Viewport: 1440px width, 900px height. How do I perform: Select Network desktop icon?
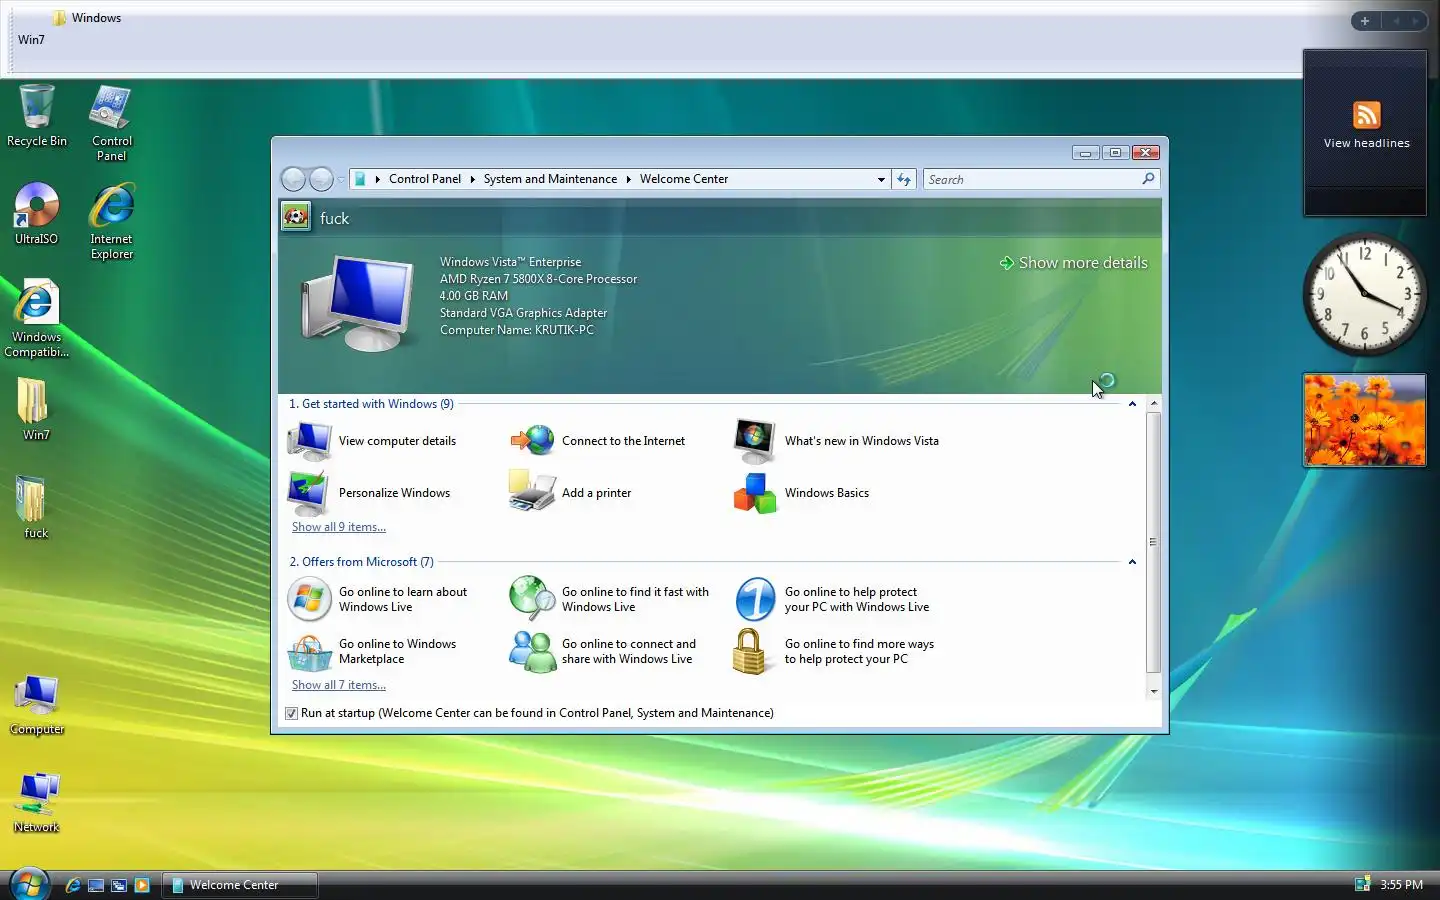click(37, 803)
